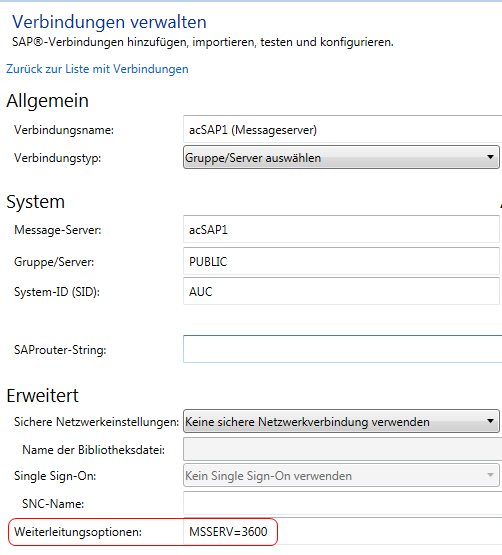
Task: Click the Weiterleitungsoptionen field with MSSERV=3600
Action: pos(342,532)
